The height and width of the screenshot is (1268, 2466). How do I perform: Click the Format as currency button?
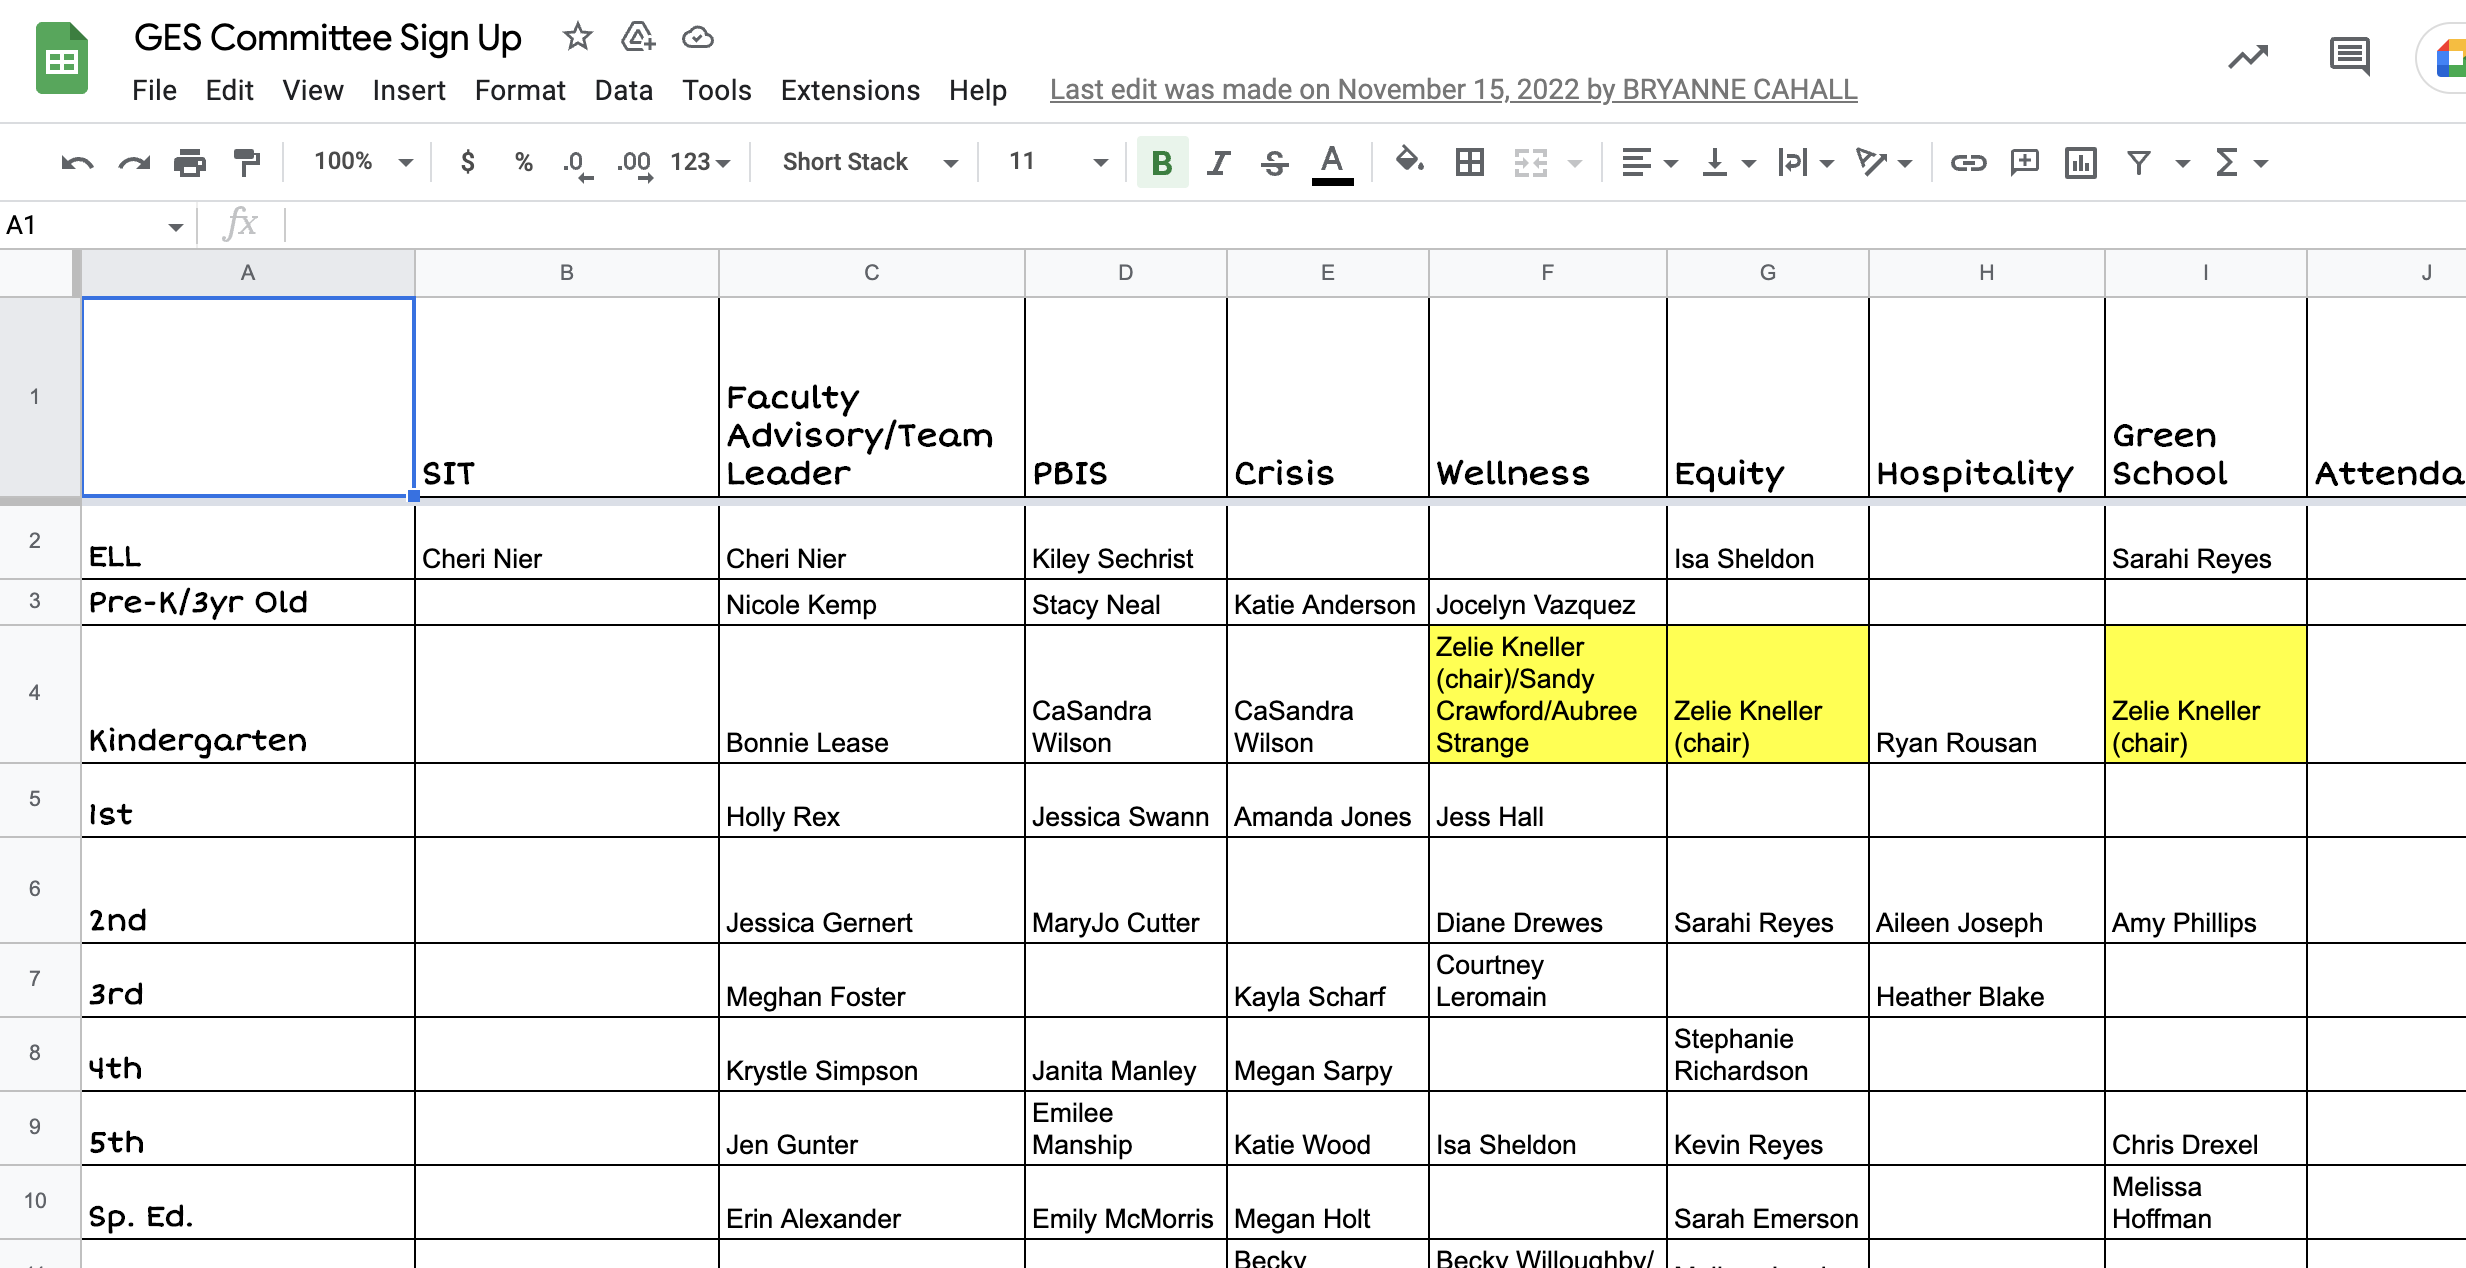pos(467,162)
